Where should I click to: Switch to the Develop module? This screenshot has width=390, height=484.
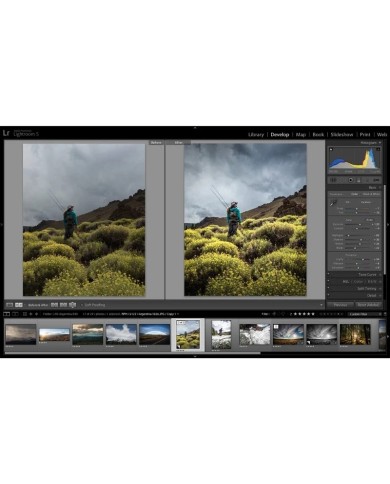coord(280,135)
